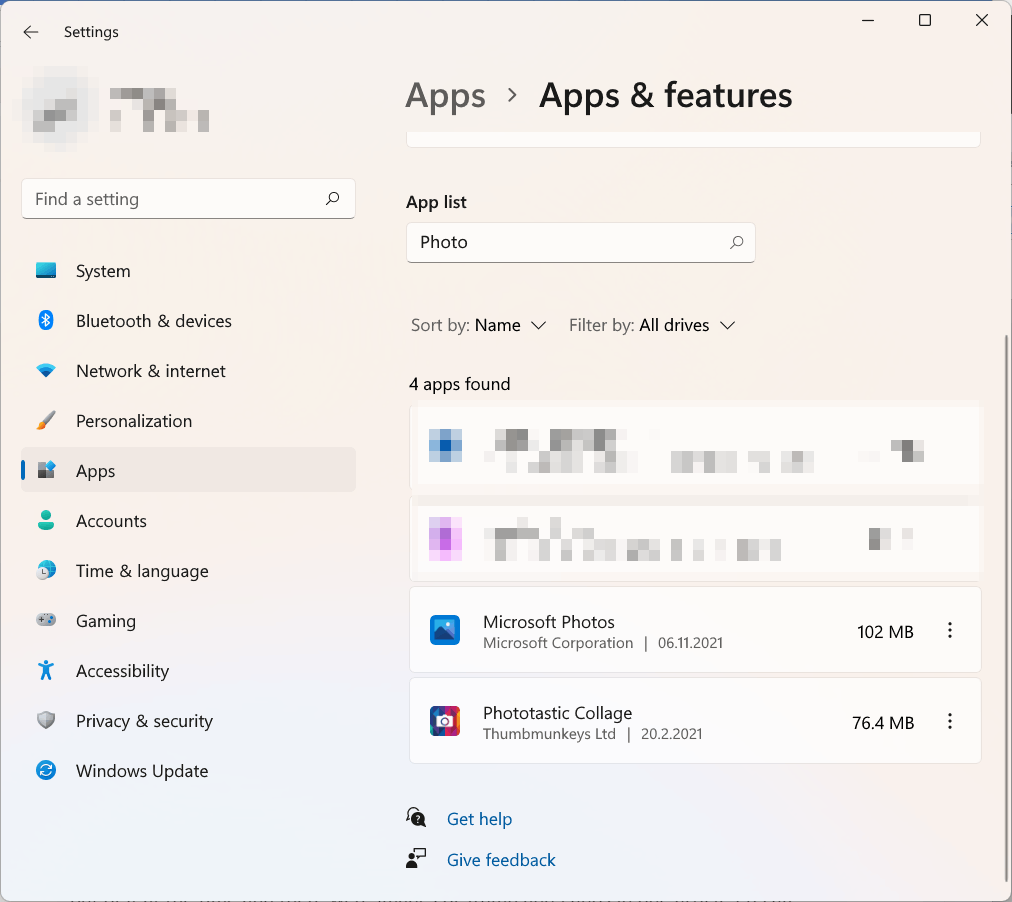The height and width of the screenshot is (902, 1012).
Task: Expand the Sort by Name dropdown
Action: pos(479,325)
